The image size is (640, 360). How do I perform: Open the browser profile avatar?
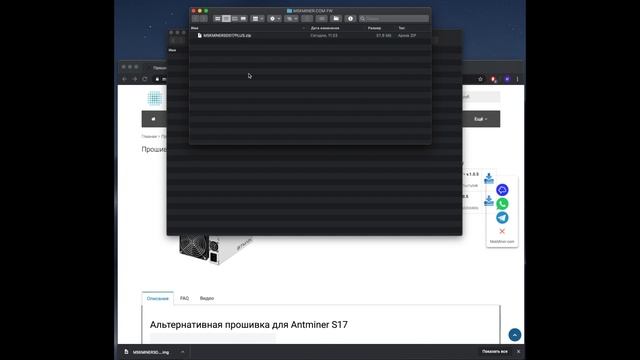coord(507,79)
